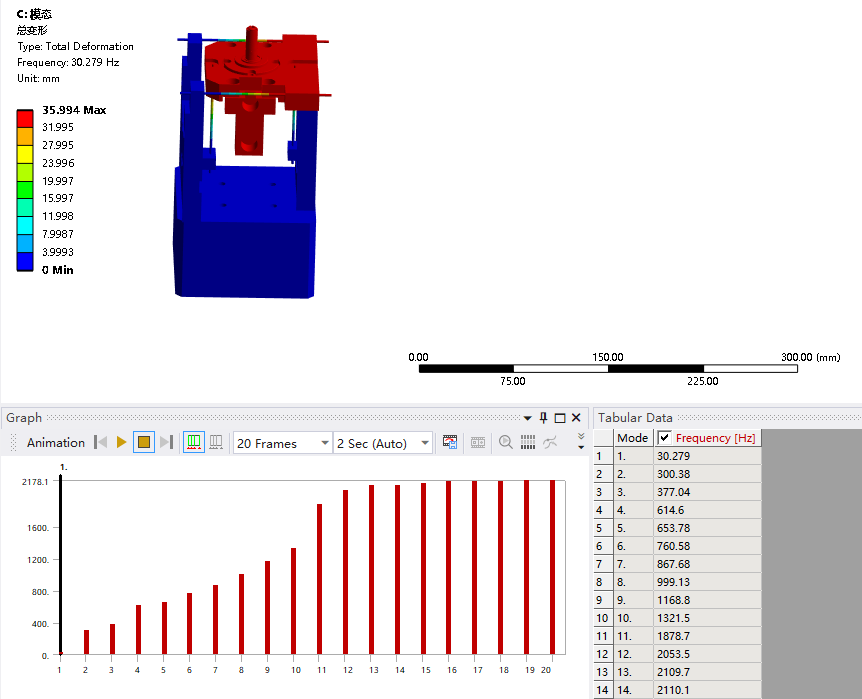Select result sets frame mode icon

216,442
